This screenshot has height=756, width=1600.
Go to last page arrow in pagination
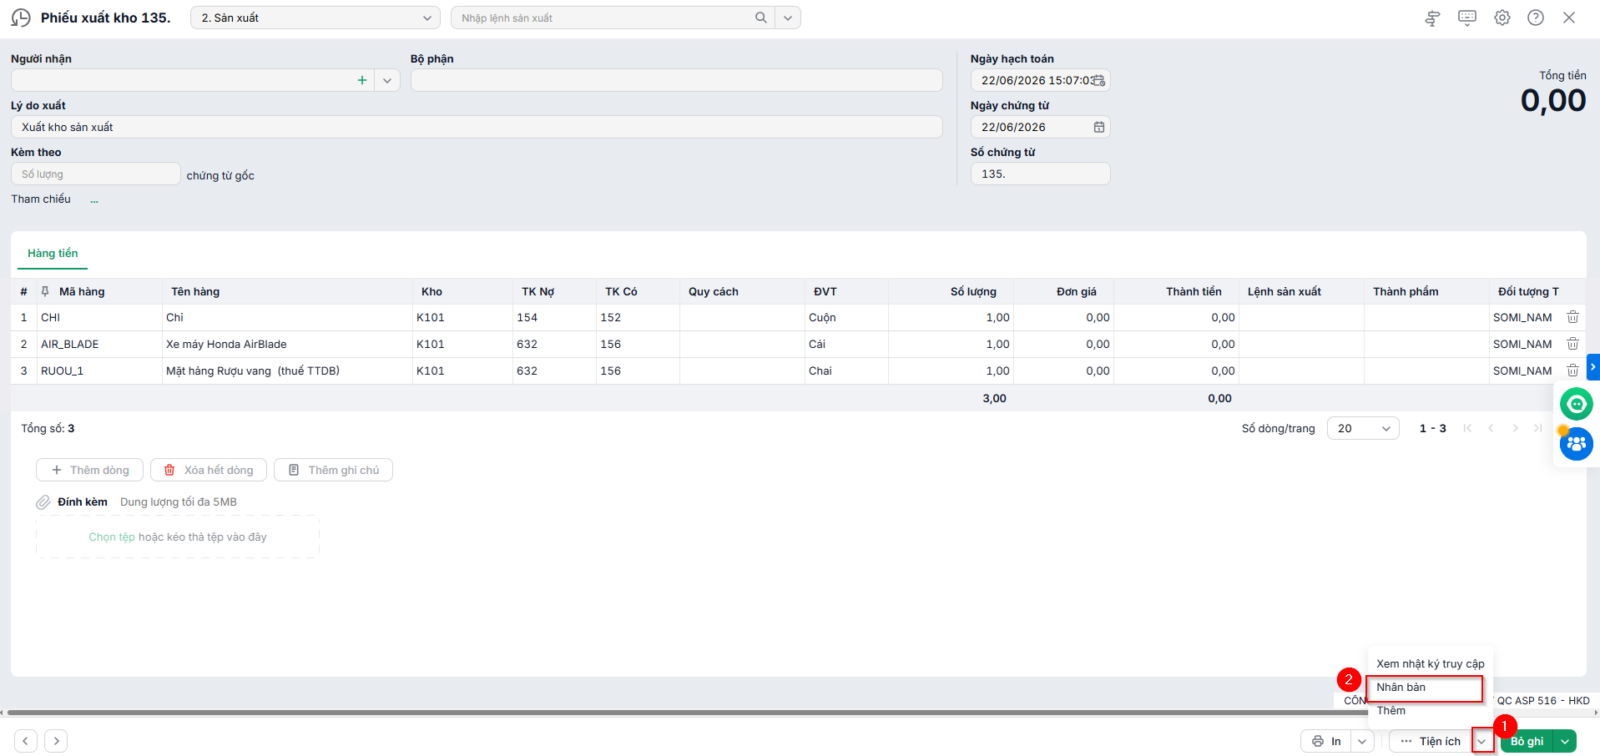coord(1538,428)
